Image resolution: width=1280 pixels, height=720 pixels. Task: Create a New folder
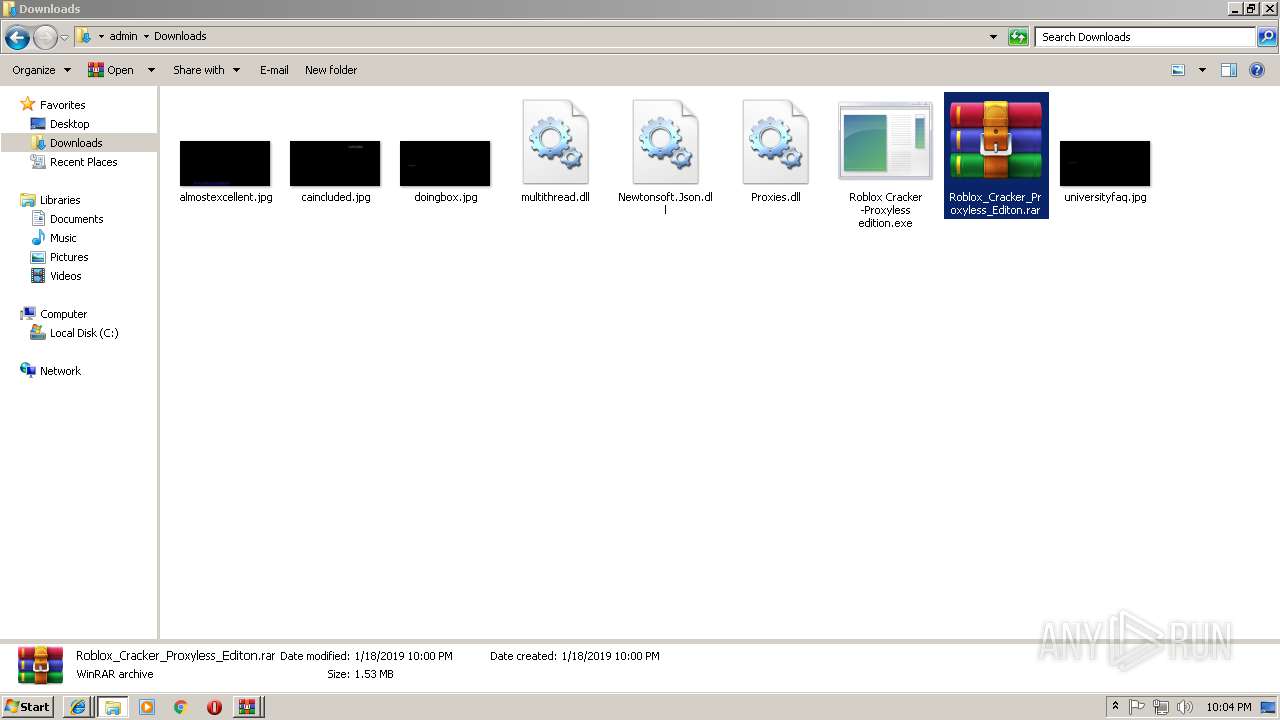[331, 70]
